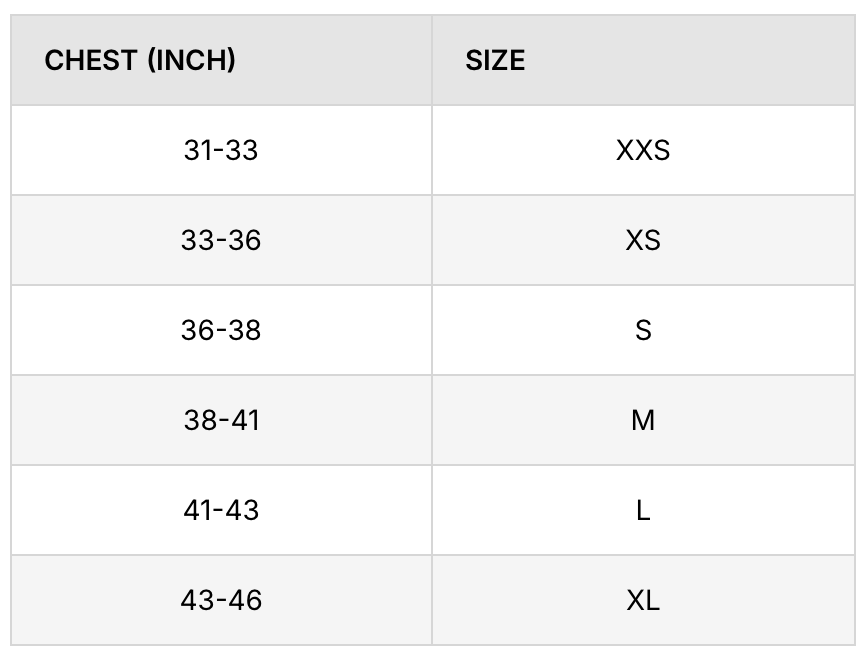Select the XL size cell
Viewport: 868px width, 660px height.
point(643,600)
